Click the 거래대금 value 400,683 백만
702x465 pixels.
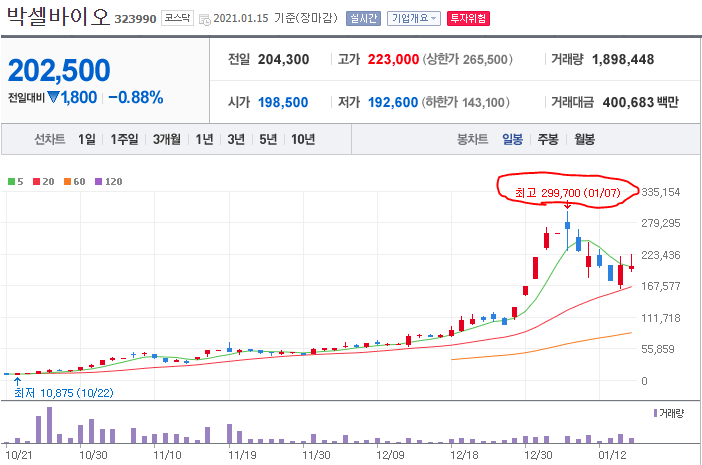[x=640, y=102]
